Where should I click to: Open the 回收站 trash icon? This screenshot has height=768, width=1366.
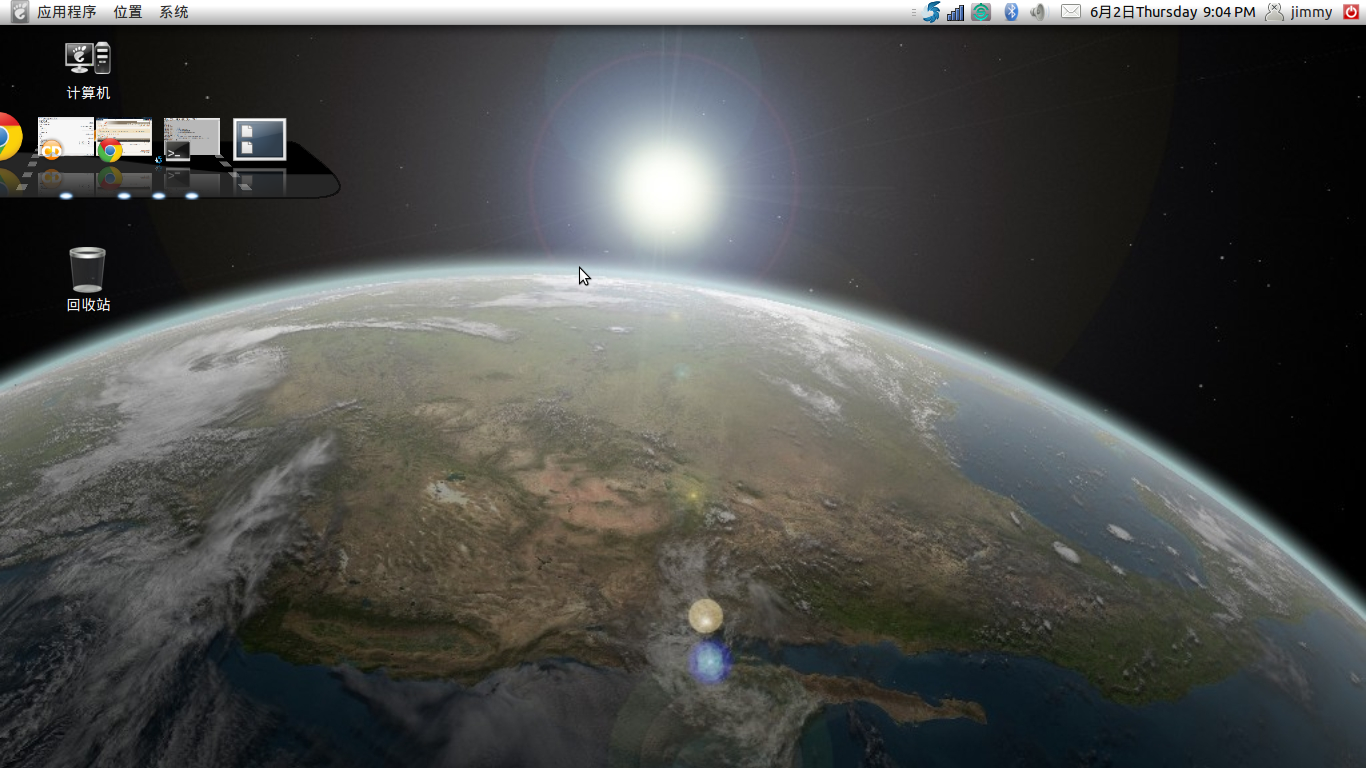[x=88, y=280]
